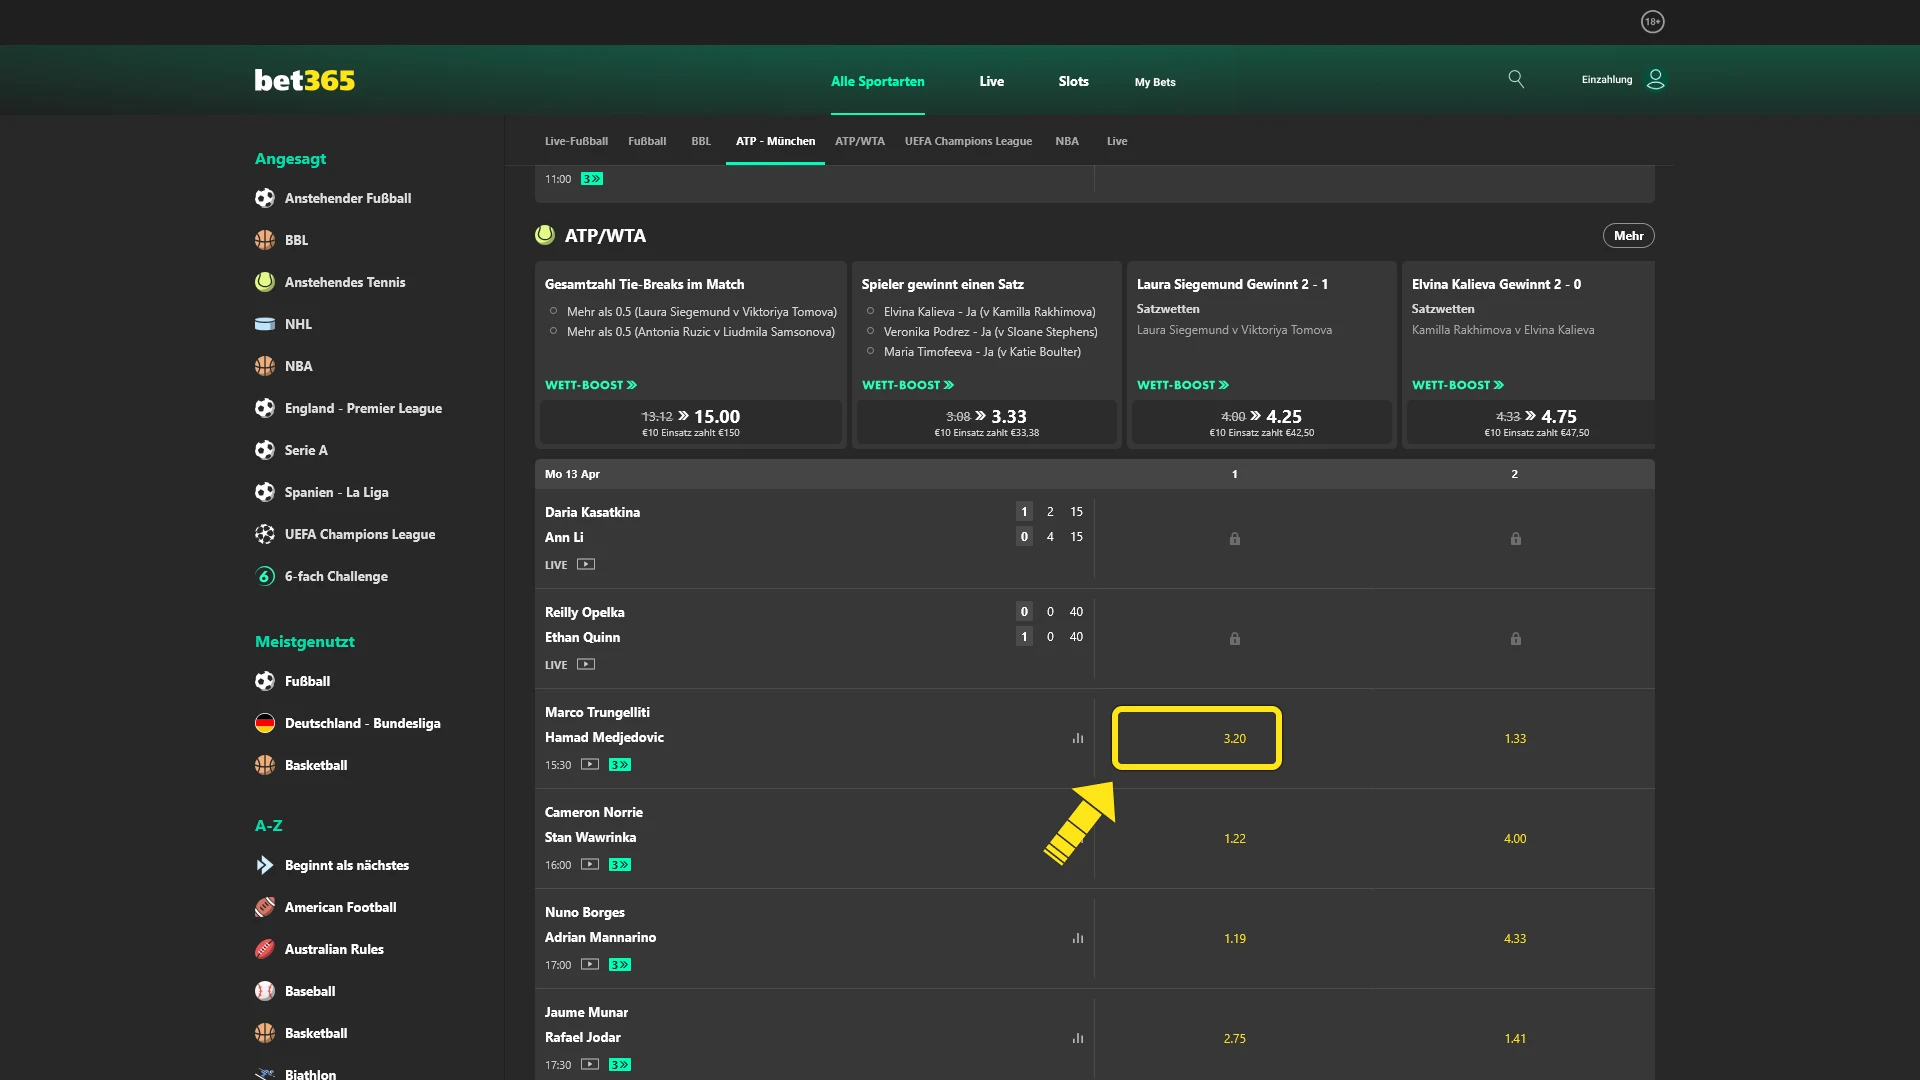Expand WETT-BOOST for Satzwetten Rakhimova v Kalieva

(1457, 384)
